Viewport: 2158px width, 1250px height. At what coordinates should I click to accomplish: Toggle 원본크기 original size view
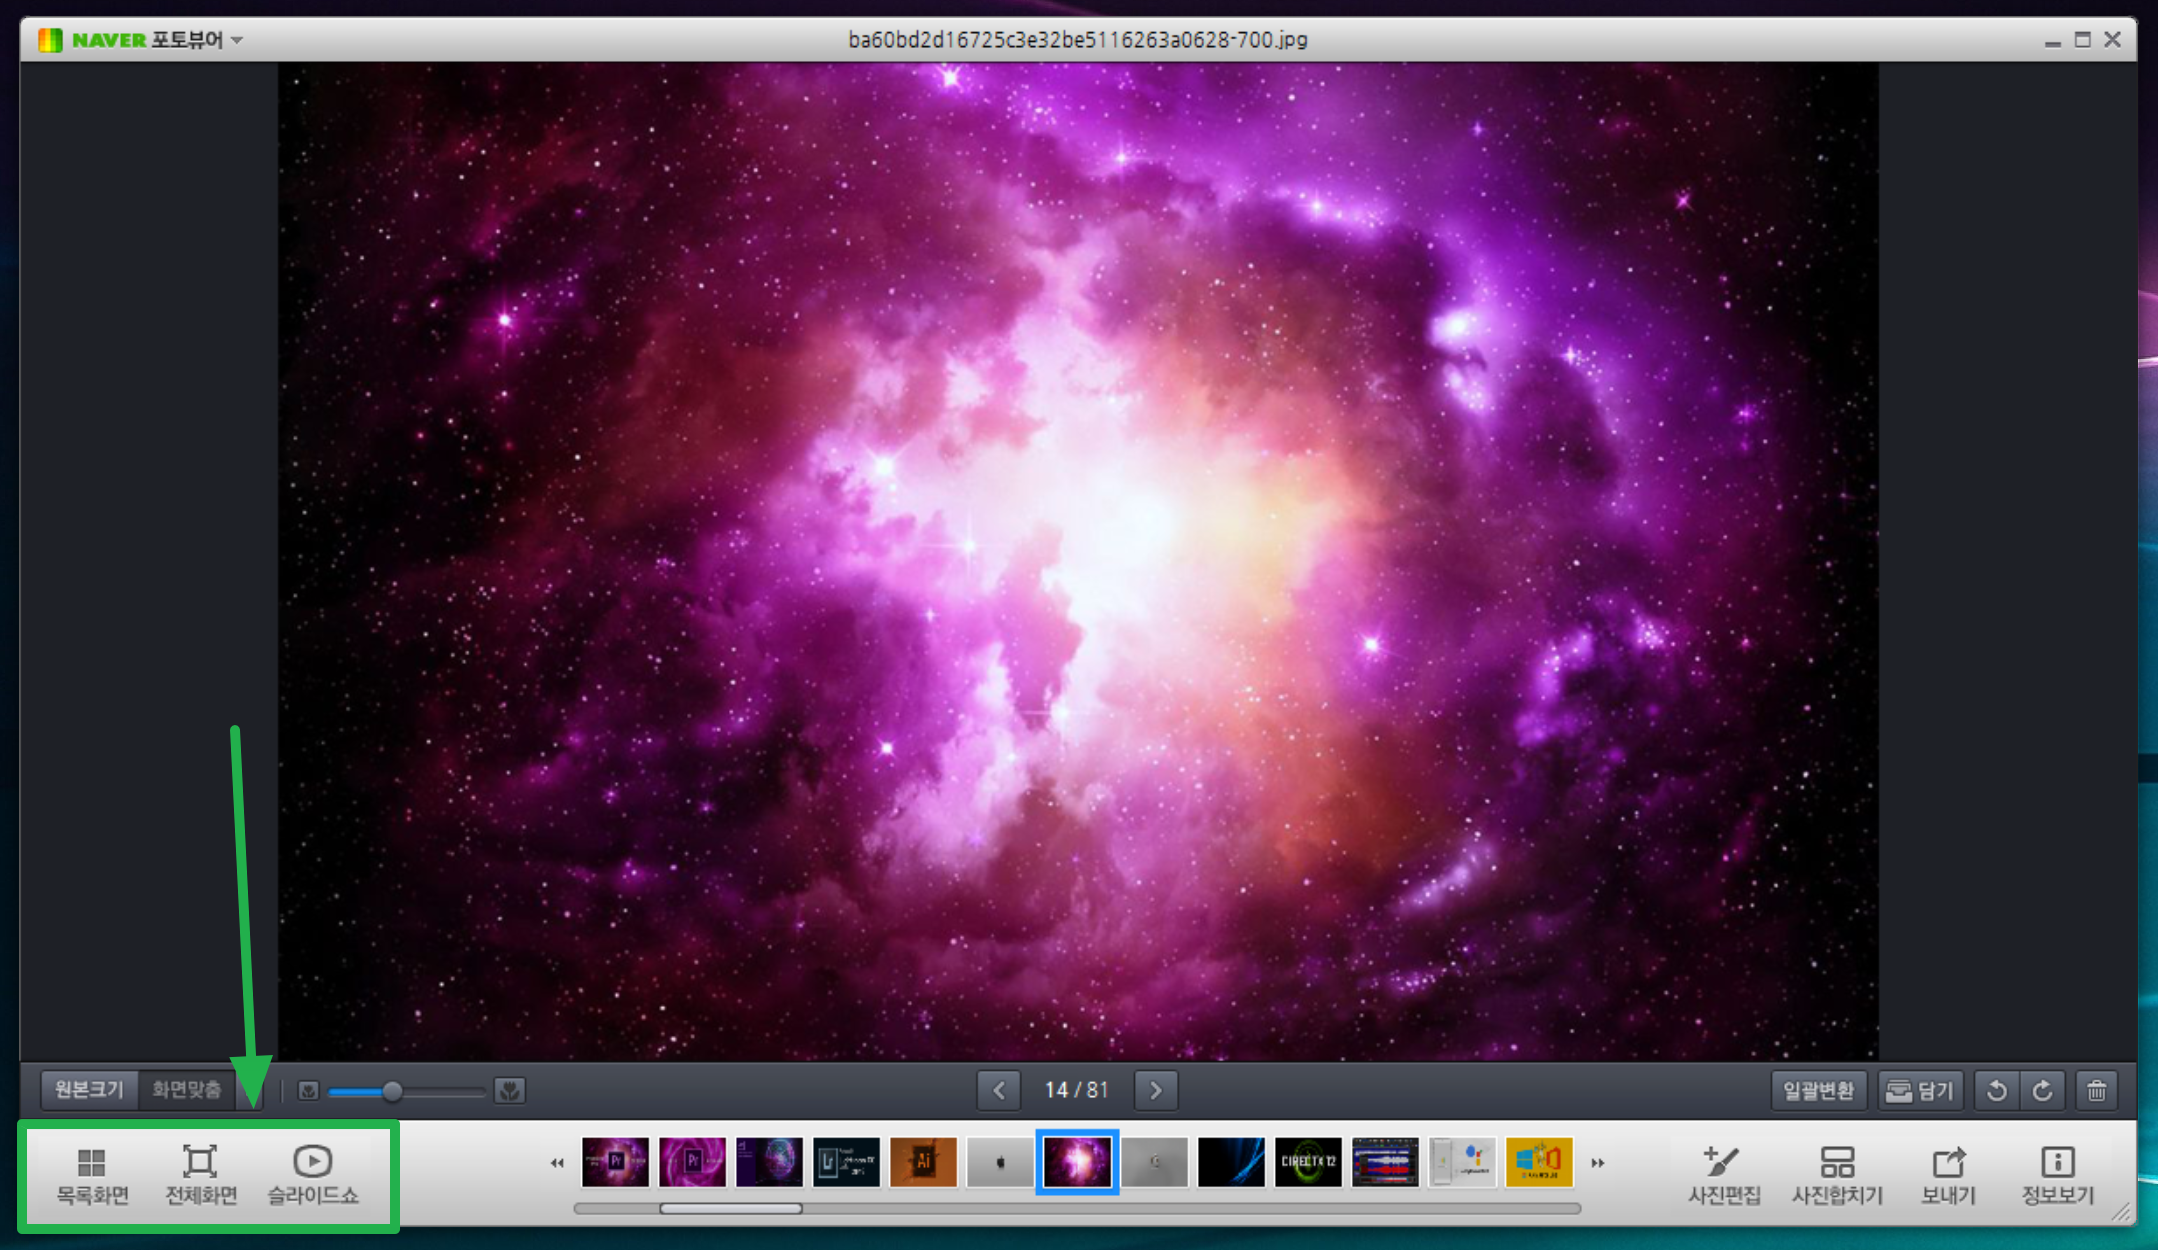click(x=88, y=1090)
